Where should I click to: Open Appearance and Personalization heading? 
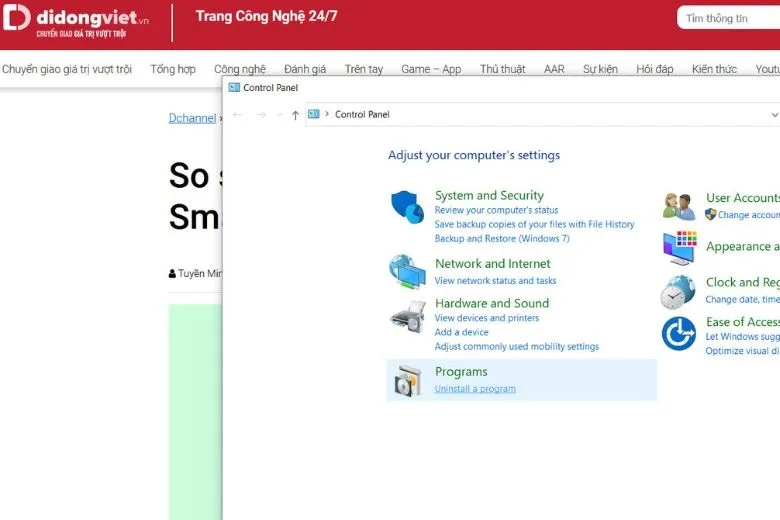pyautogui.click(x=743, y=246)
